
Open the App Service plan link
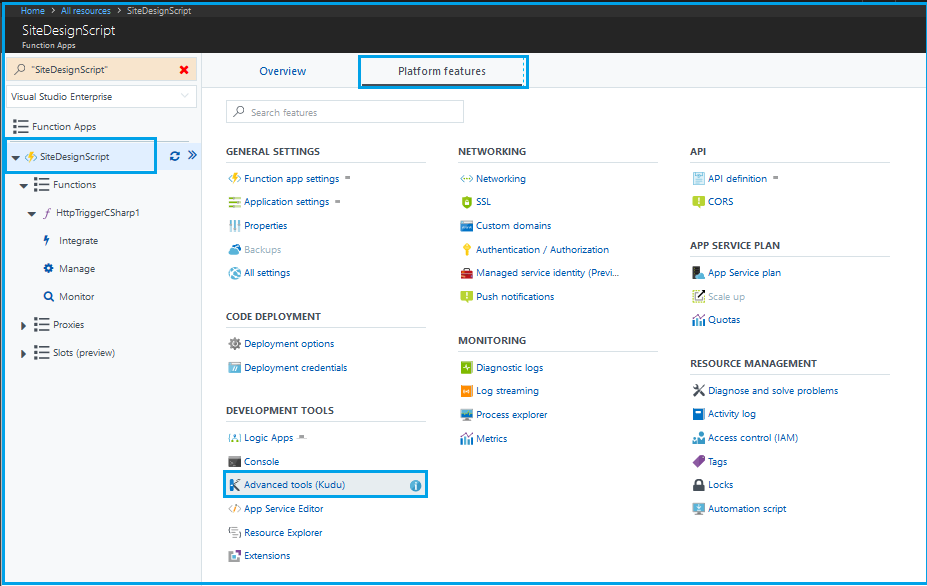click(744, 273)
